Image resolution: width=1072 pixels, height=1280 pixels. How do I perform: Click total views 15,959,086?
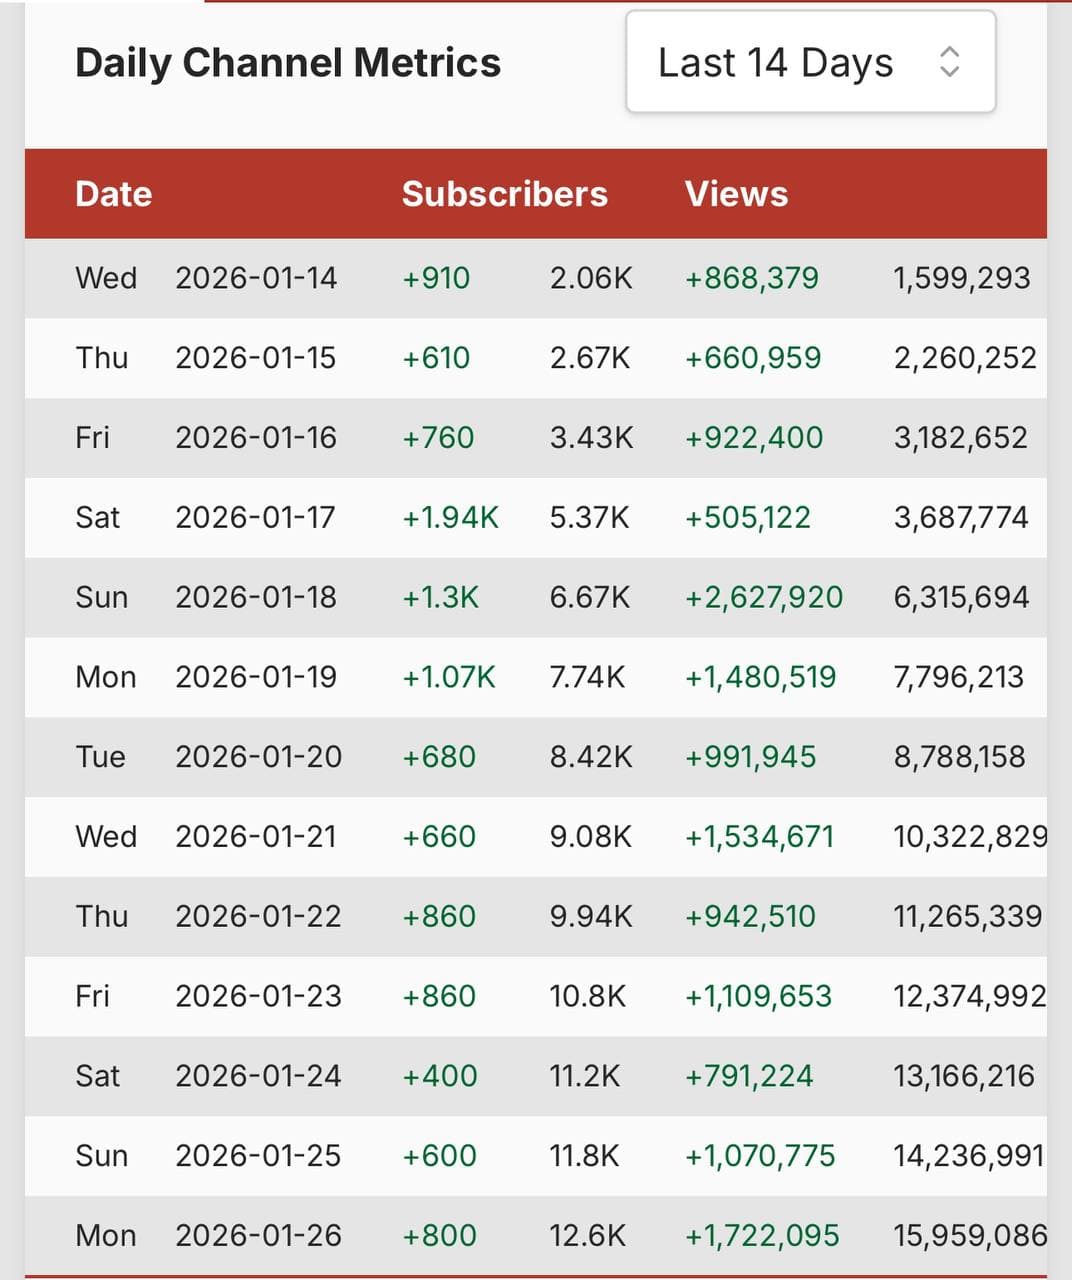(x=969, y=1236)
